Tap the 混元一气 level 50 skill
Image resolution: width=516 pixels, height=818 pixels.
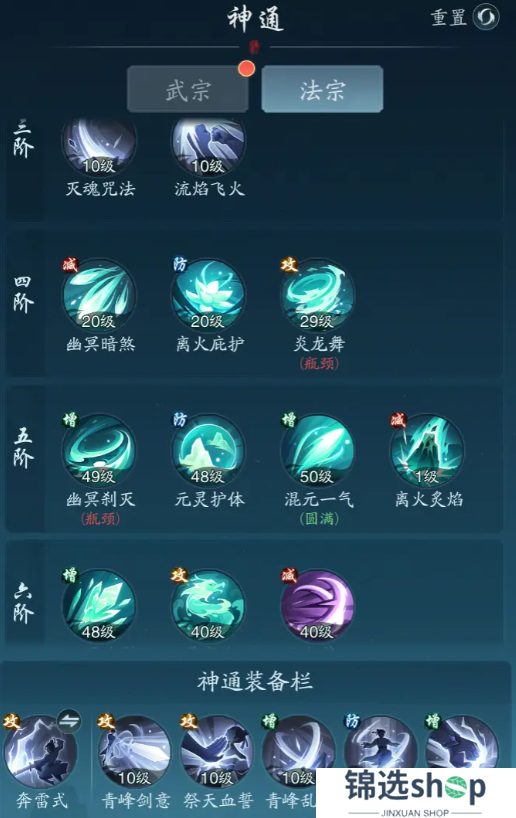tap(317, 451)
